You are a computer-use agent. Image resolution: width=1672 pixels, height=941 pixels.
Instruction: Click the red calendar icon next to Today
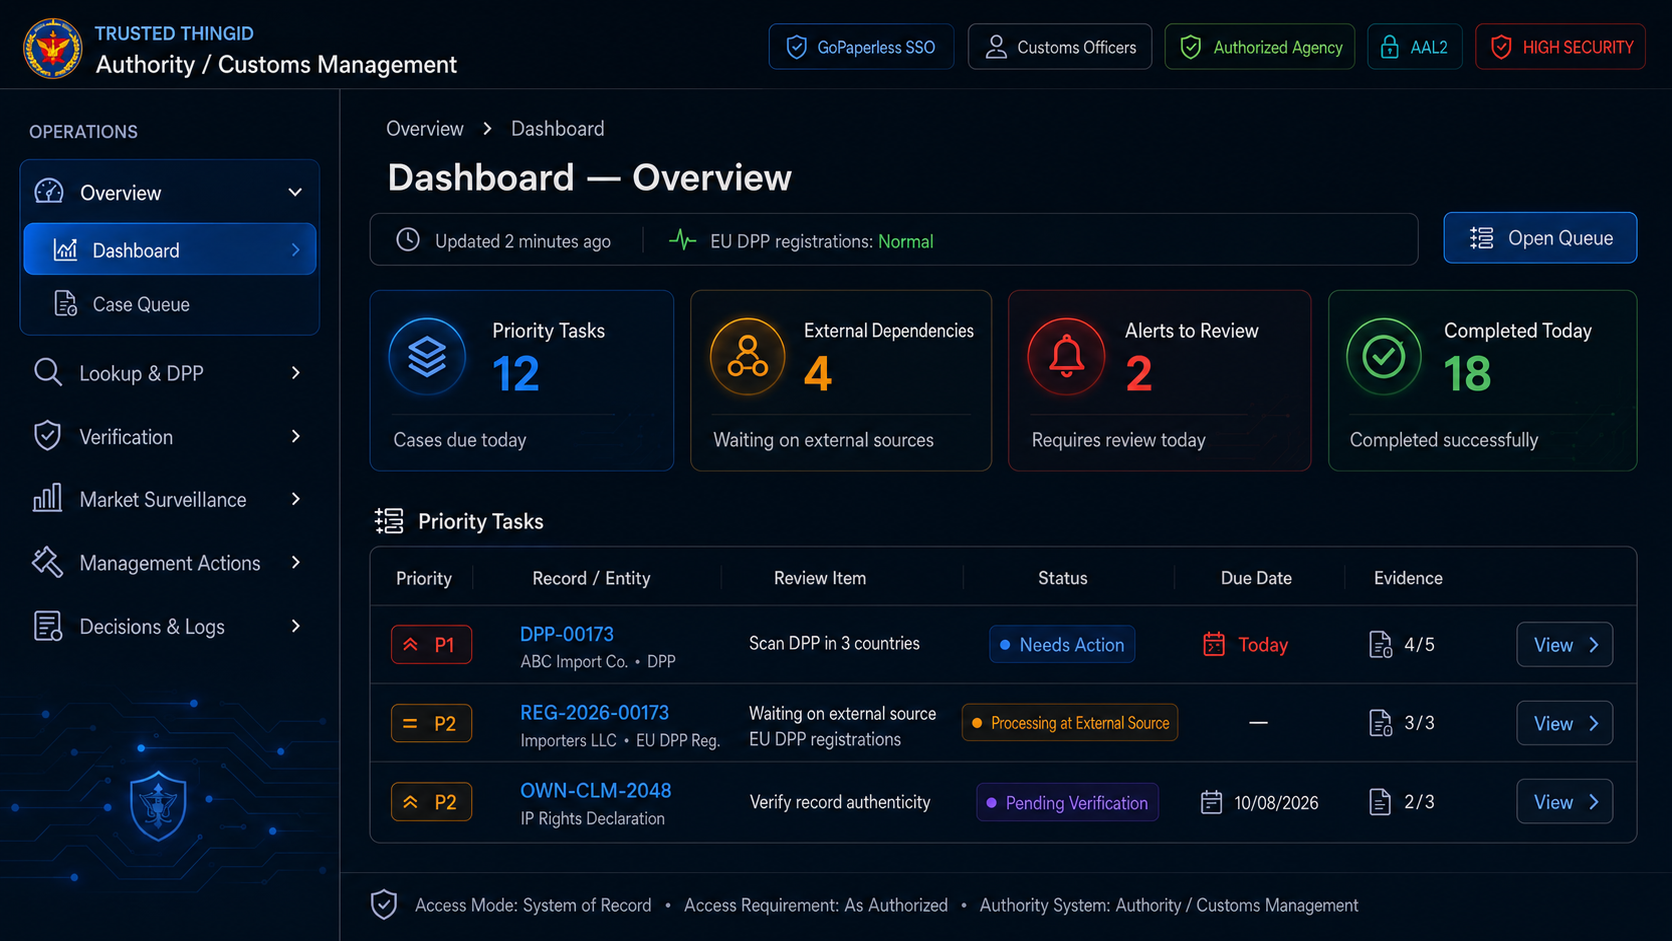1213,644
